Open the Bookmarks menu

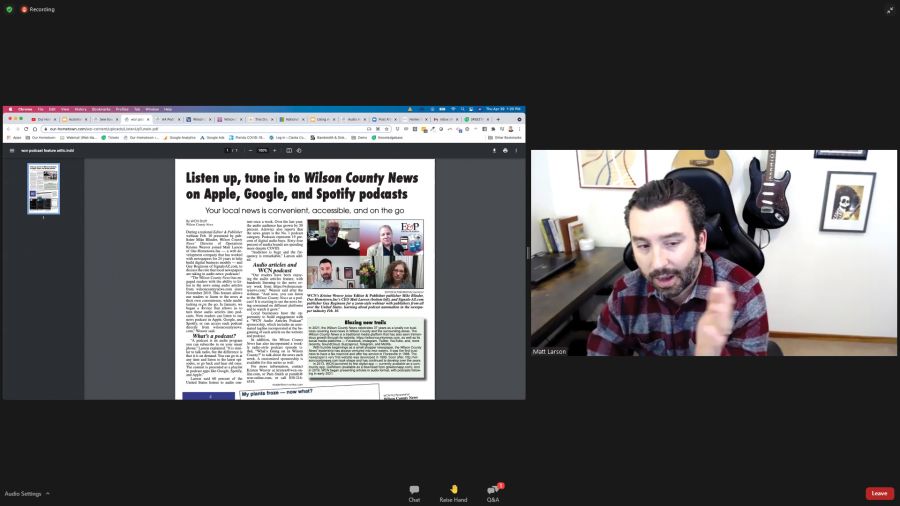(101, 109)
